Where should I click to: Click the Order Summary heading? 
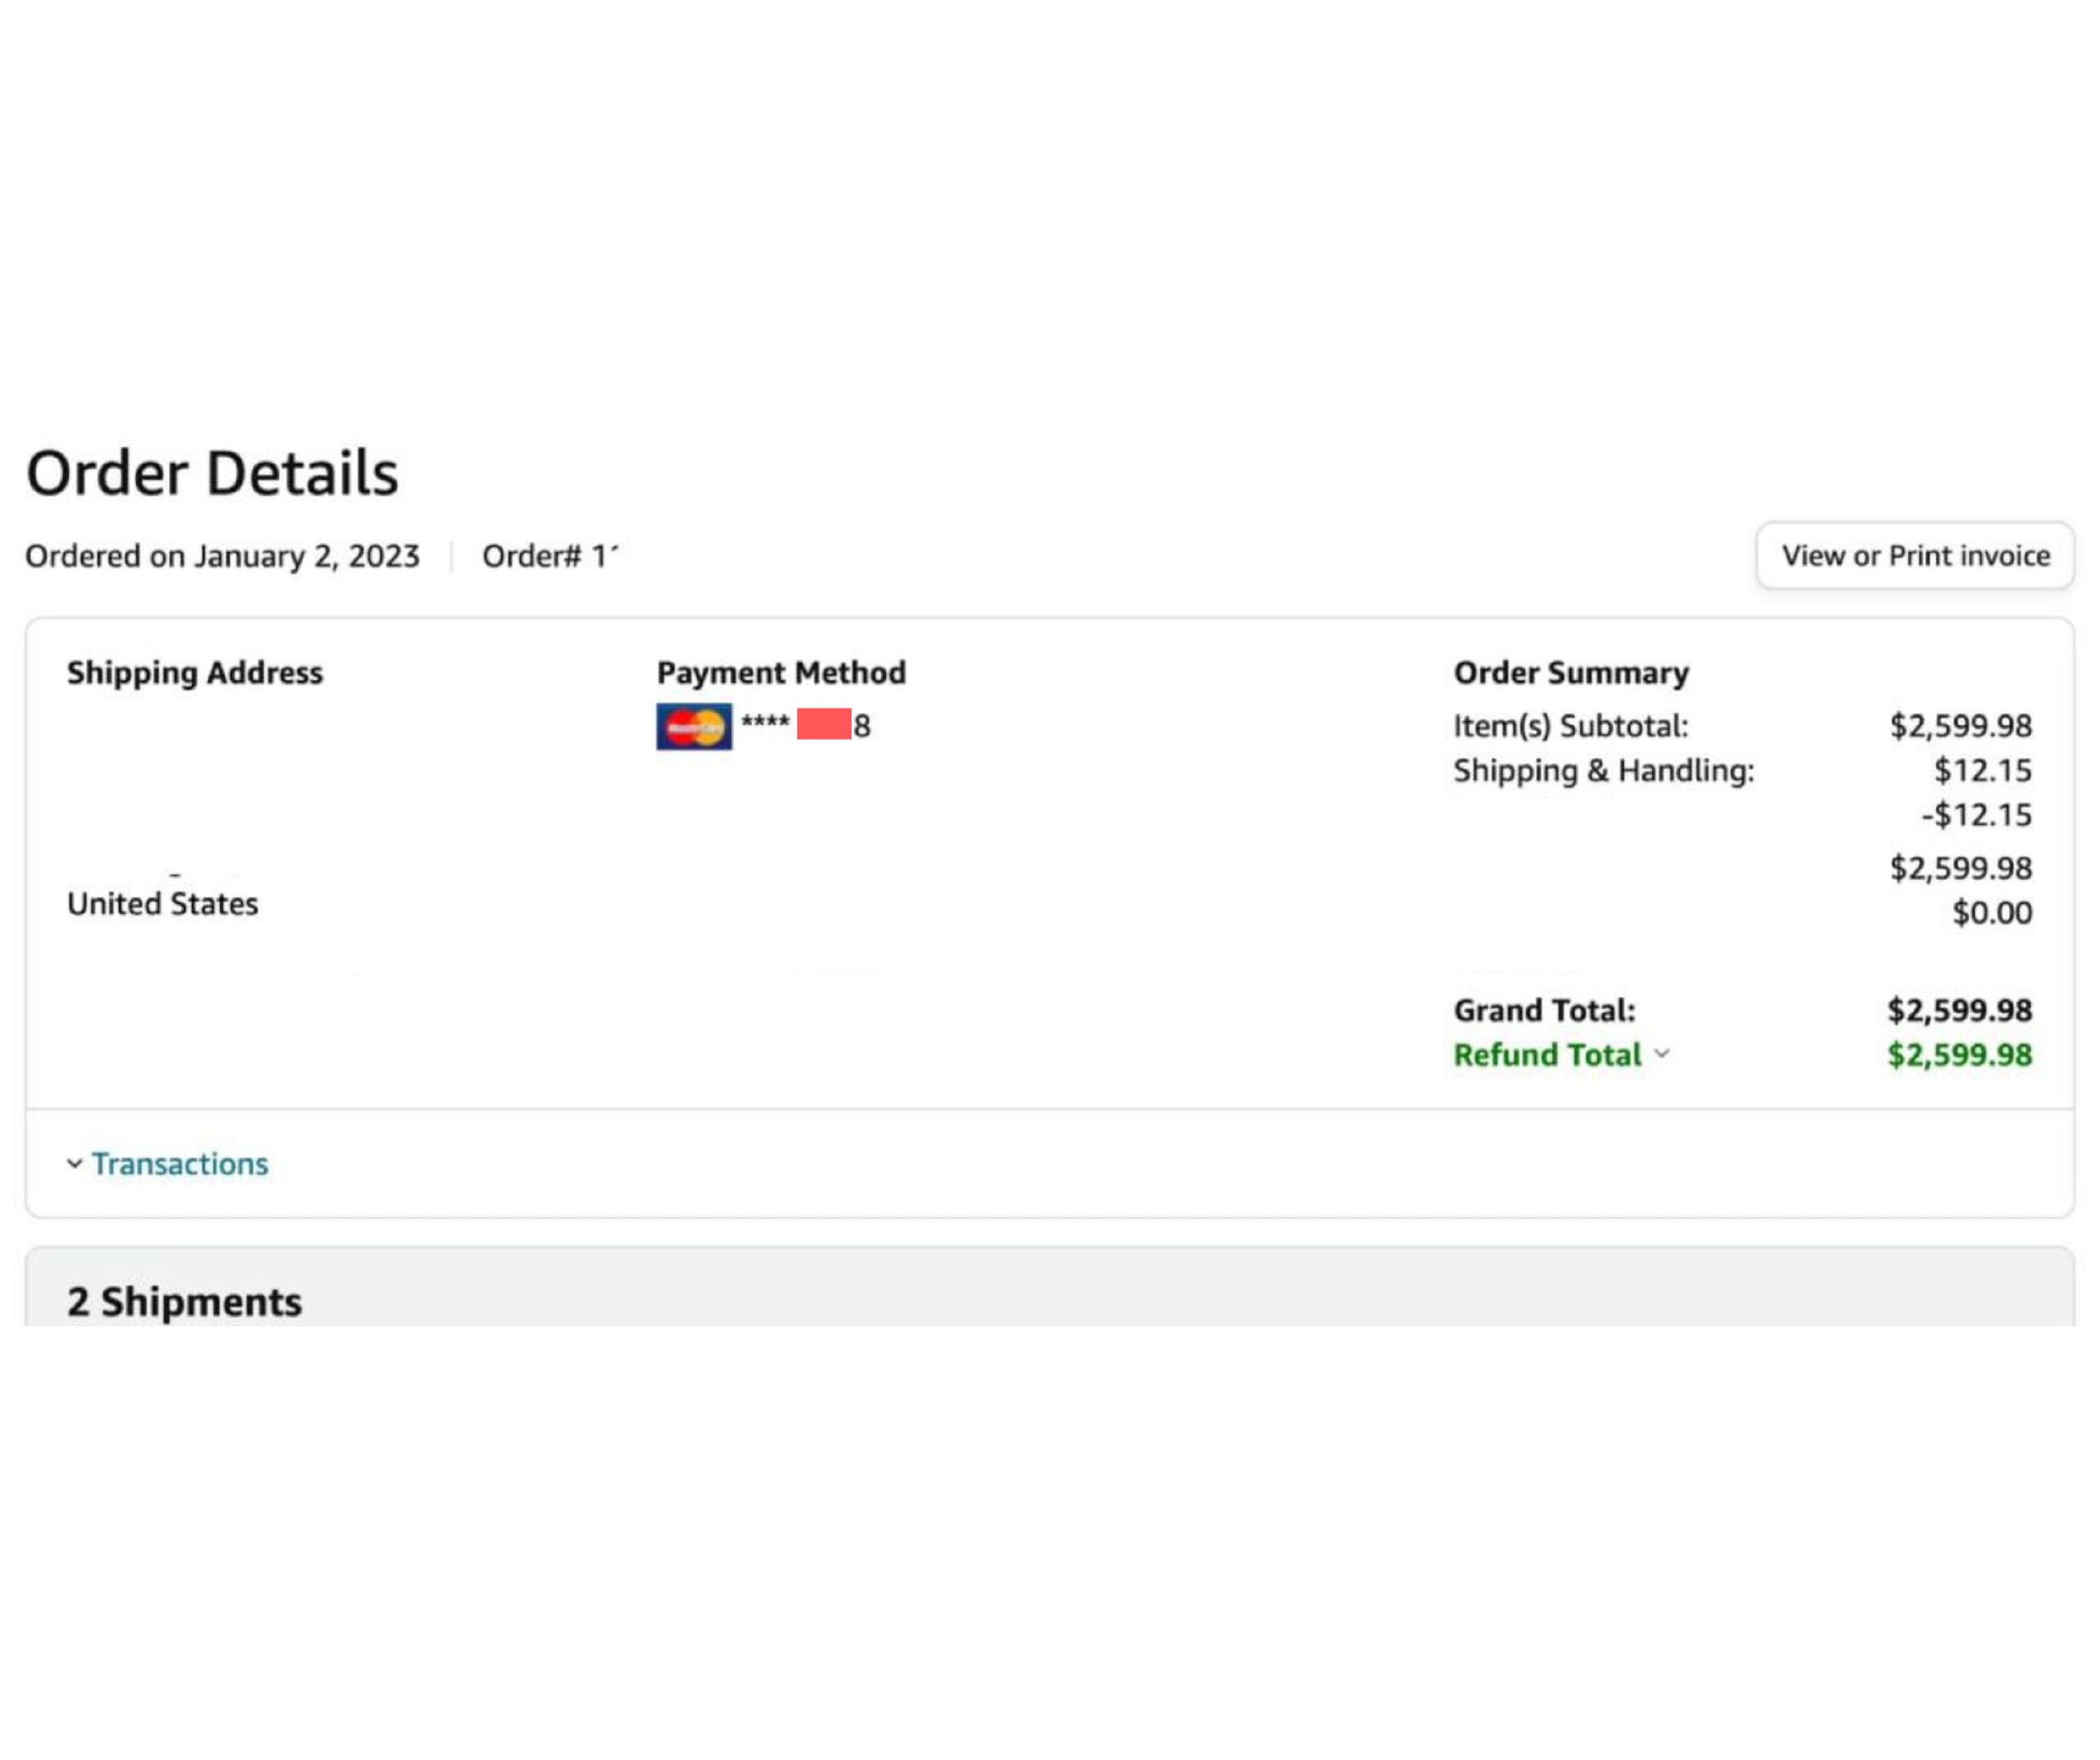pyautogui.click(x=1571, y=672)
